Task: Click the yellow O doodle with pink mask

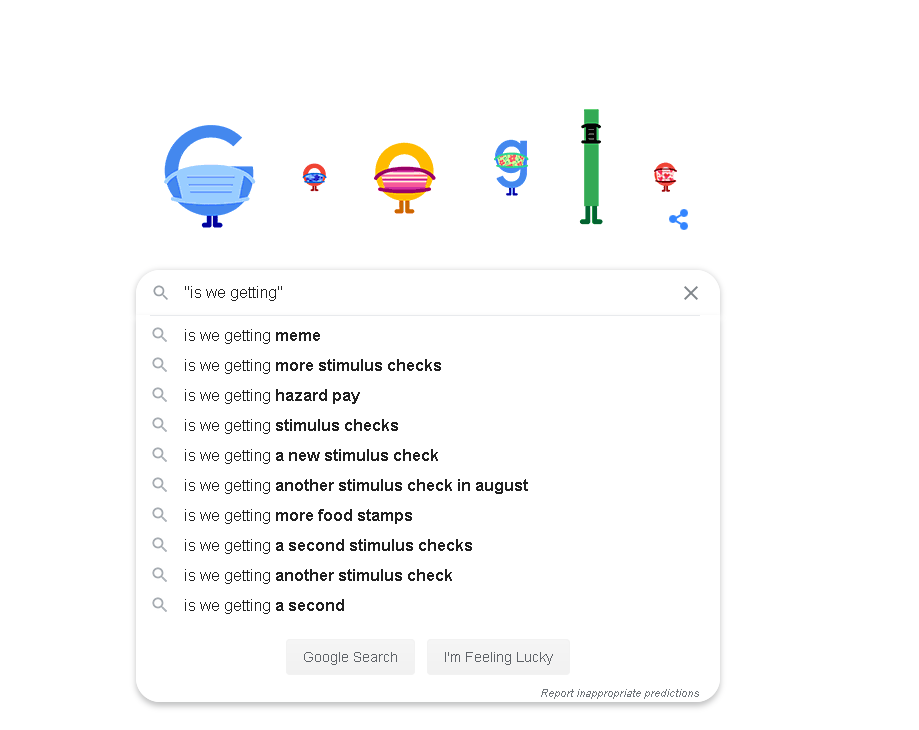Action: click(x=404, y=178)
